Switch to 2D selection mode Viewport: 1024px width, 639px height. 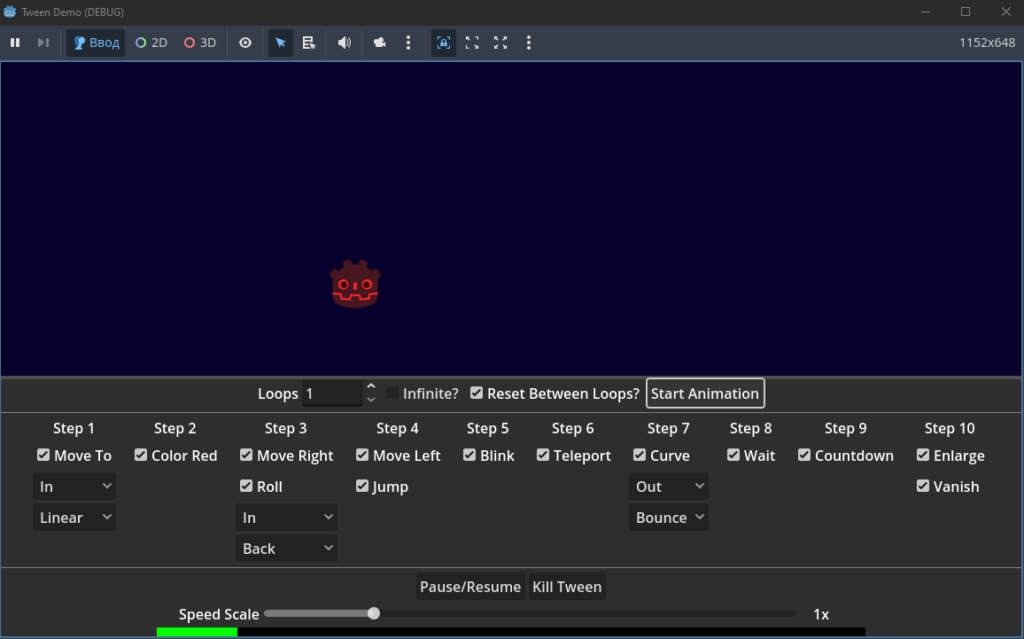(x=152, y=42)
